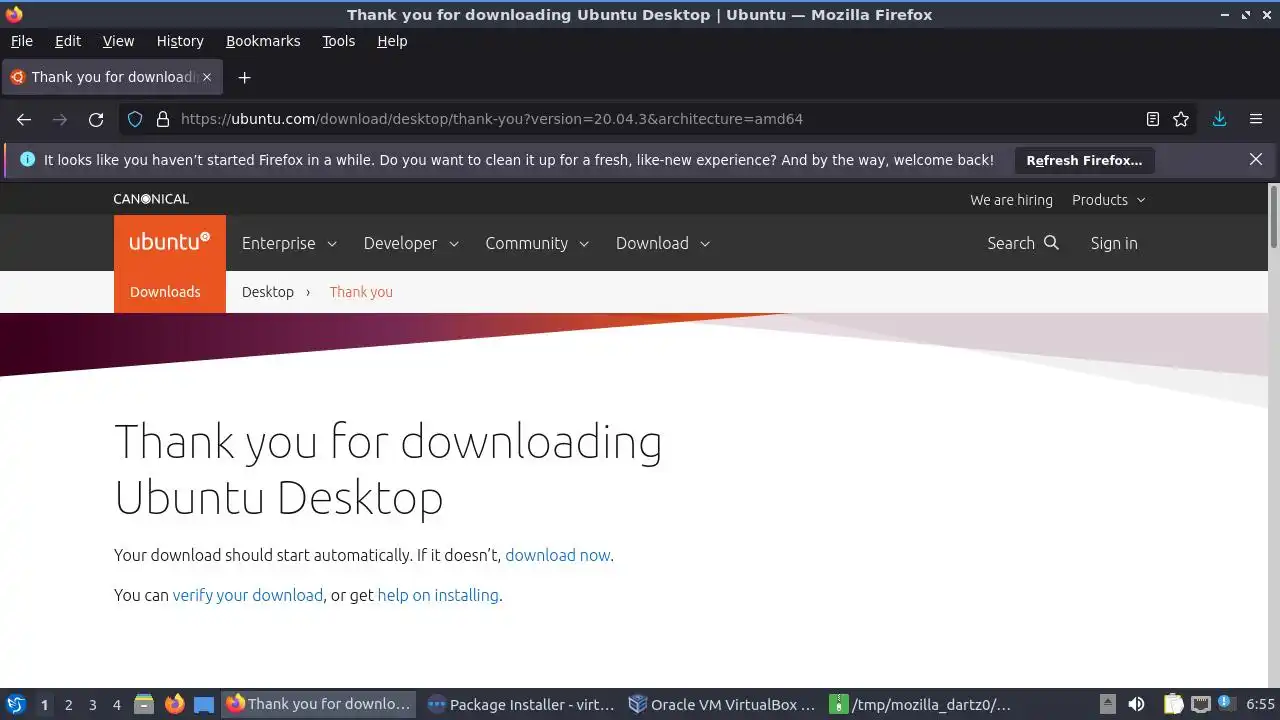This screenshot has width=1280, height=720.
Task: Click the Refresh Firefox… button
Action: pos(1084,160)
